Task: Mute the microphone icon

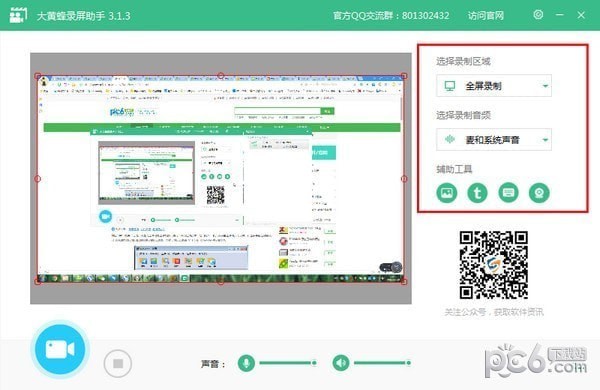Action: click(246, 362)
